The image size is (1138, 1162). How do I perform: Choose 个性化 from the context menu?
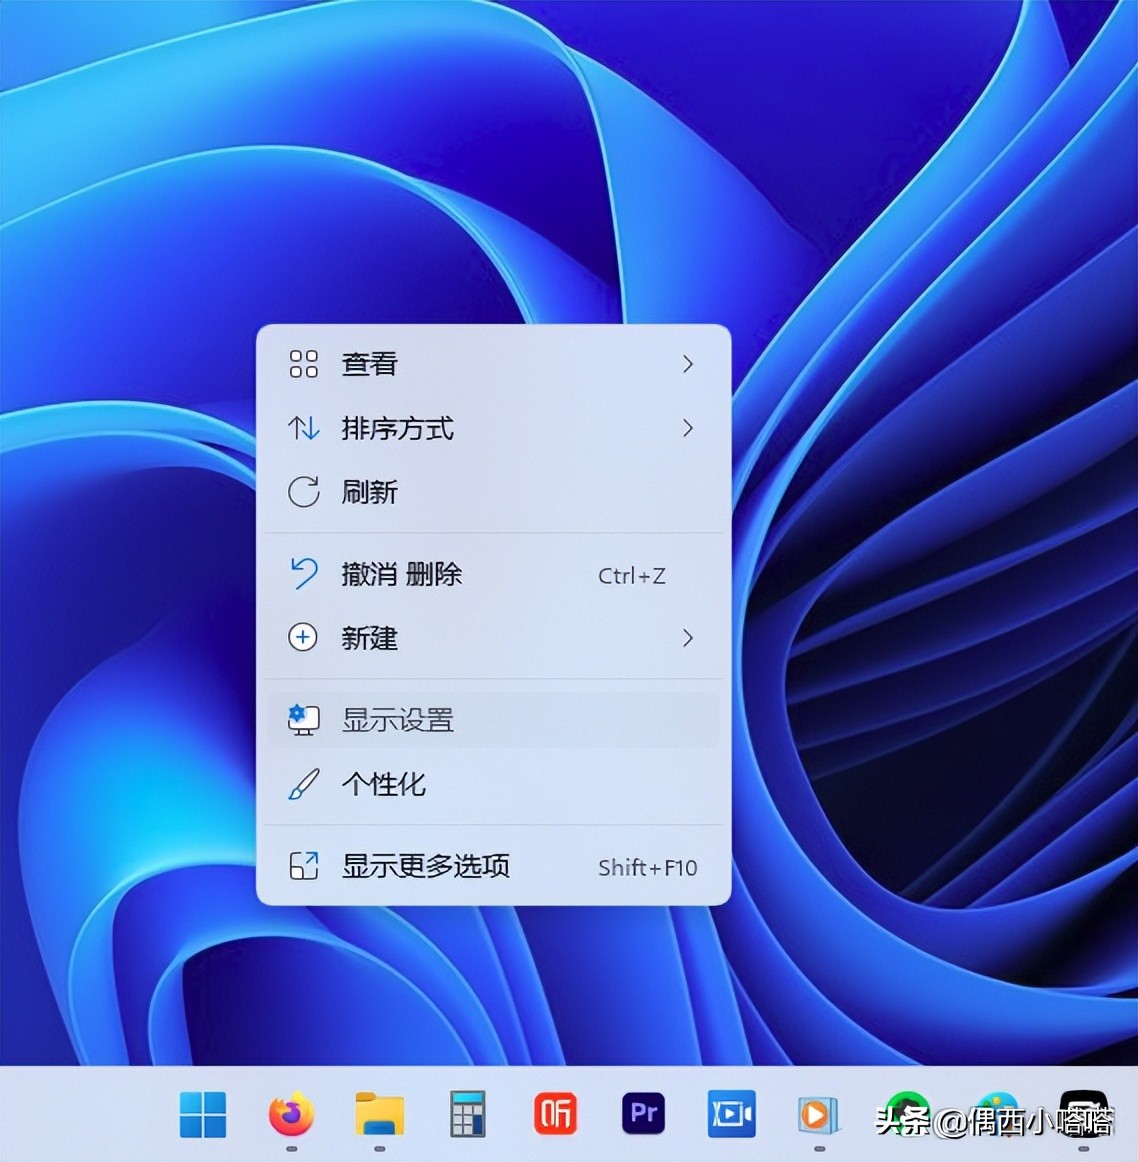[x=384, y=785]
